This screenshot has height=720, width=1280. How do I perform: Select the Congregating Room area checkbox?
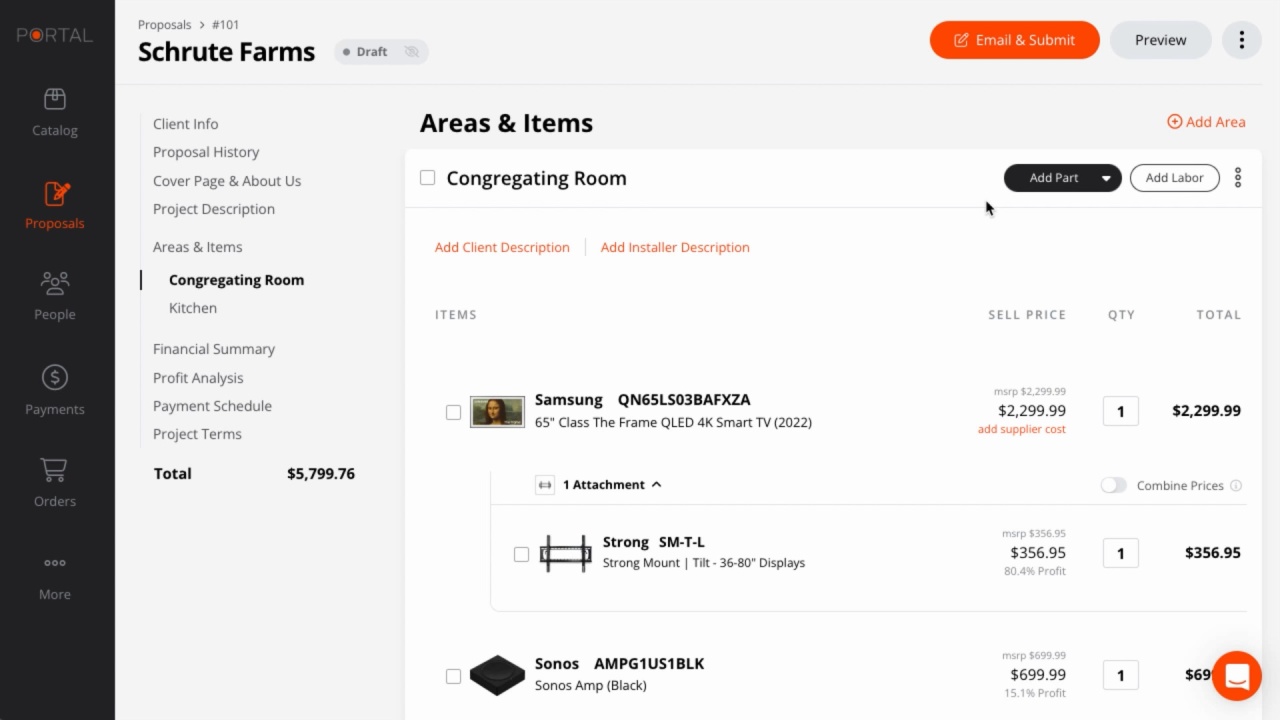click(427, 178)
